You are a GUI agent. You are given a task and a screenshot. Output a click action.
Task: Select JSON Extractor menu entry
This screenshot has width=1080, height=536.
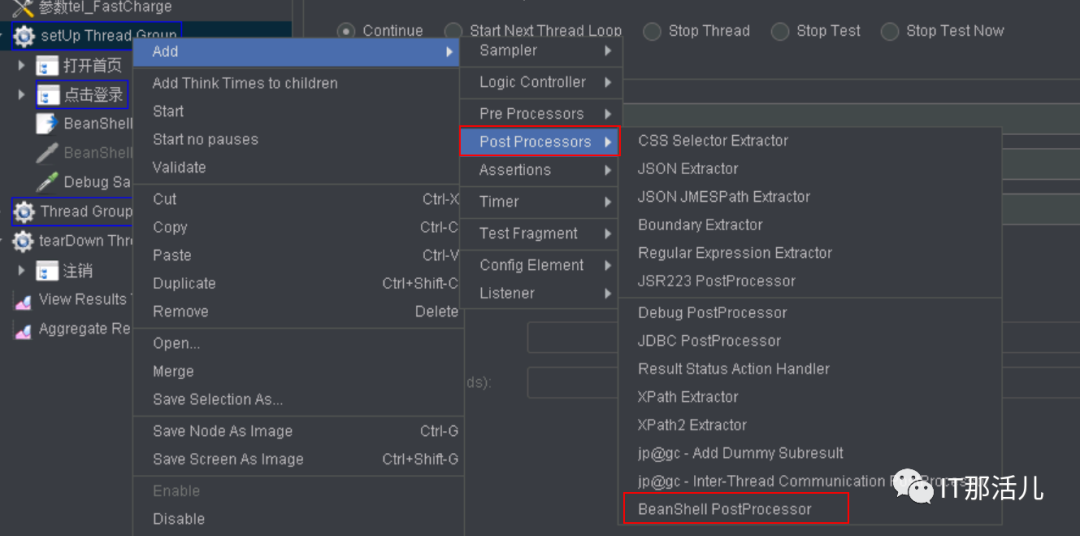688,169
